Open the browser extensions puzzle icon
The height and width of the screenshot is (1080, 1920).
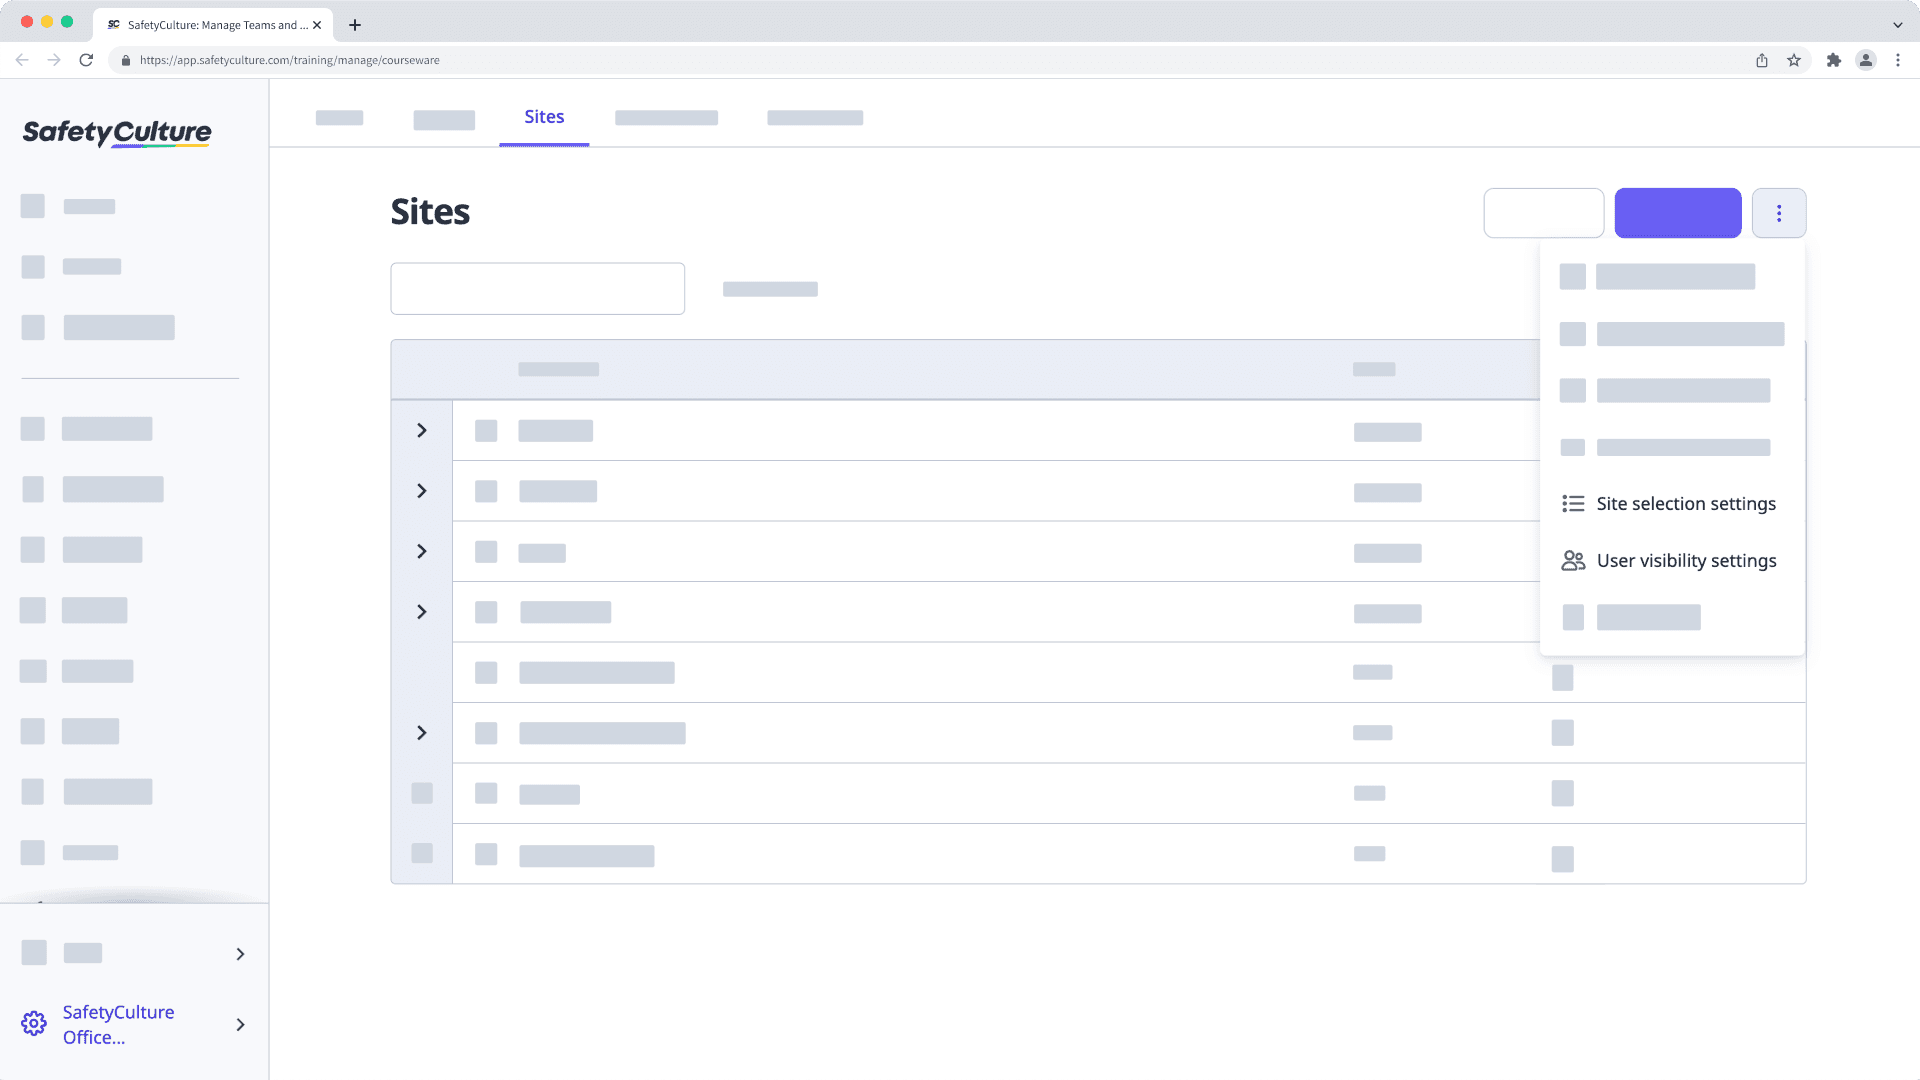point(1835,60)
